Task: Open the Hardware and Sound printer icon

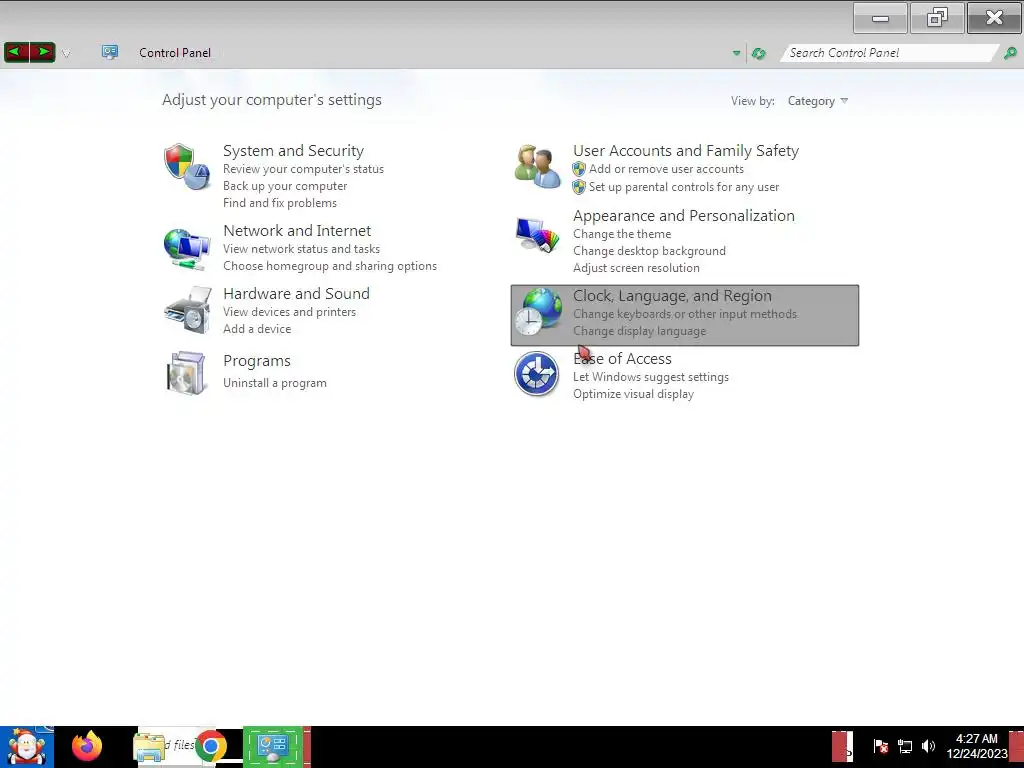Action: click(x=188, y=310)
